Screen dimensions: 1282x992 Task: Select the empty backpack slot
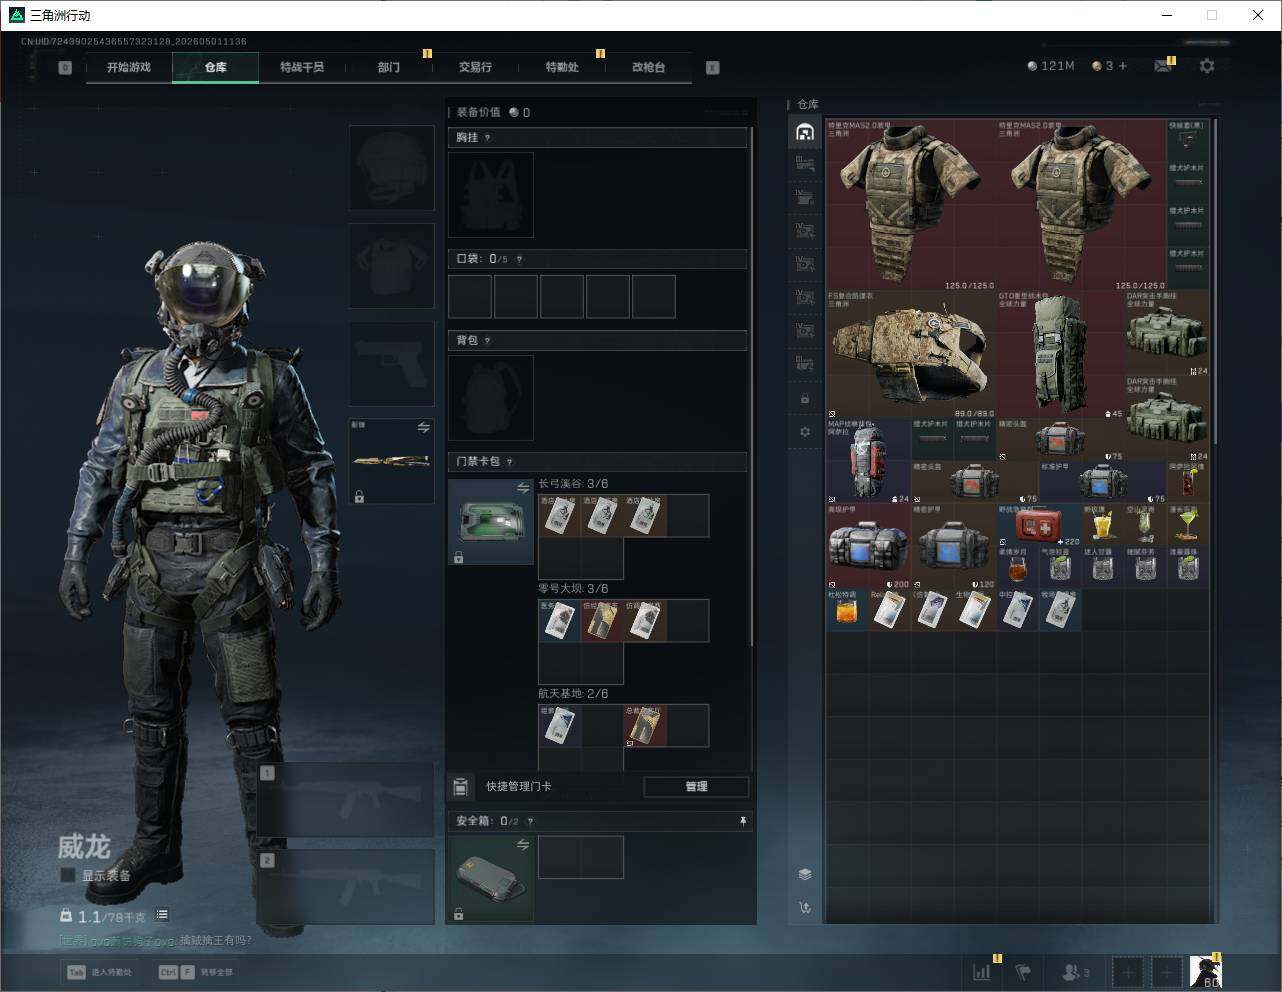pos(491,398)
